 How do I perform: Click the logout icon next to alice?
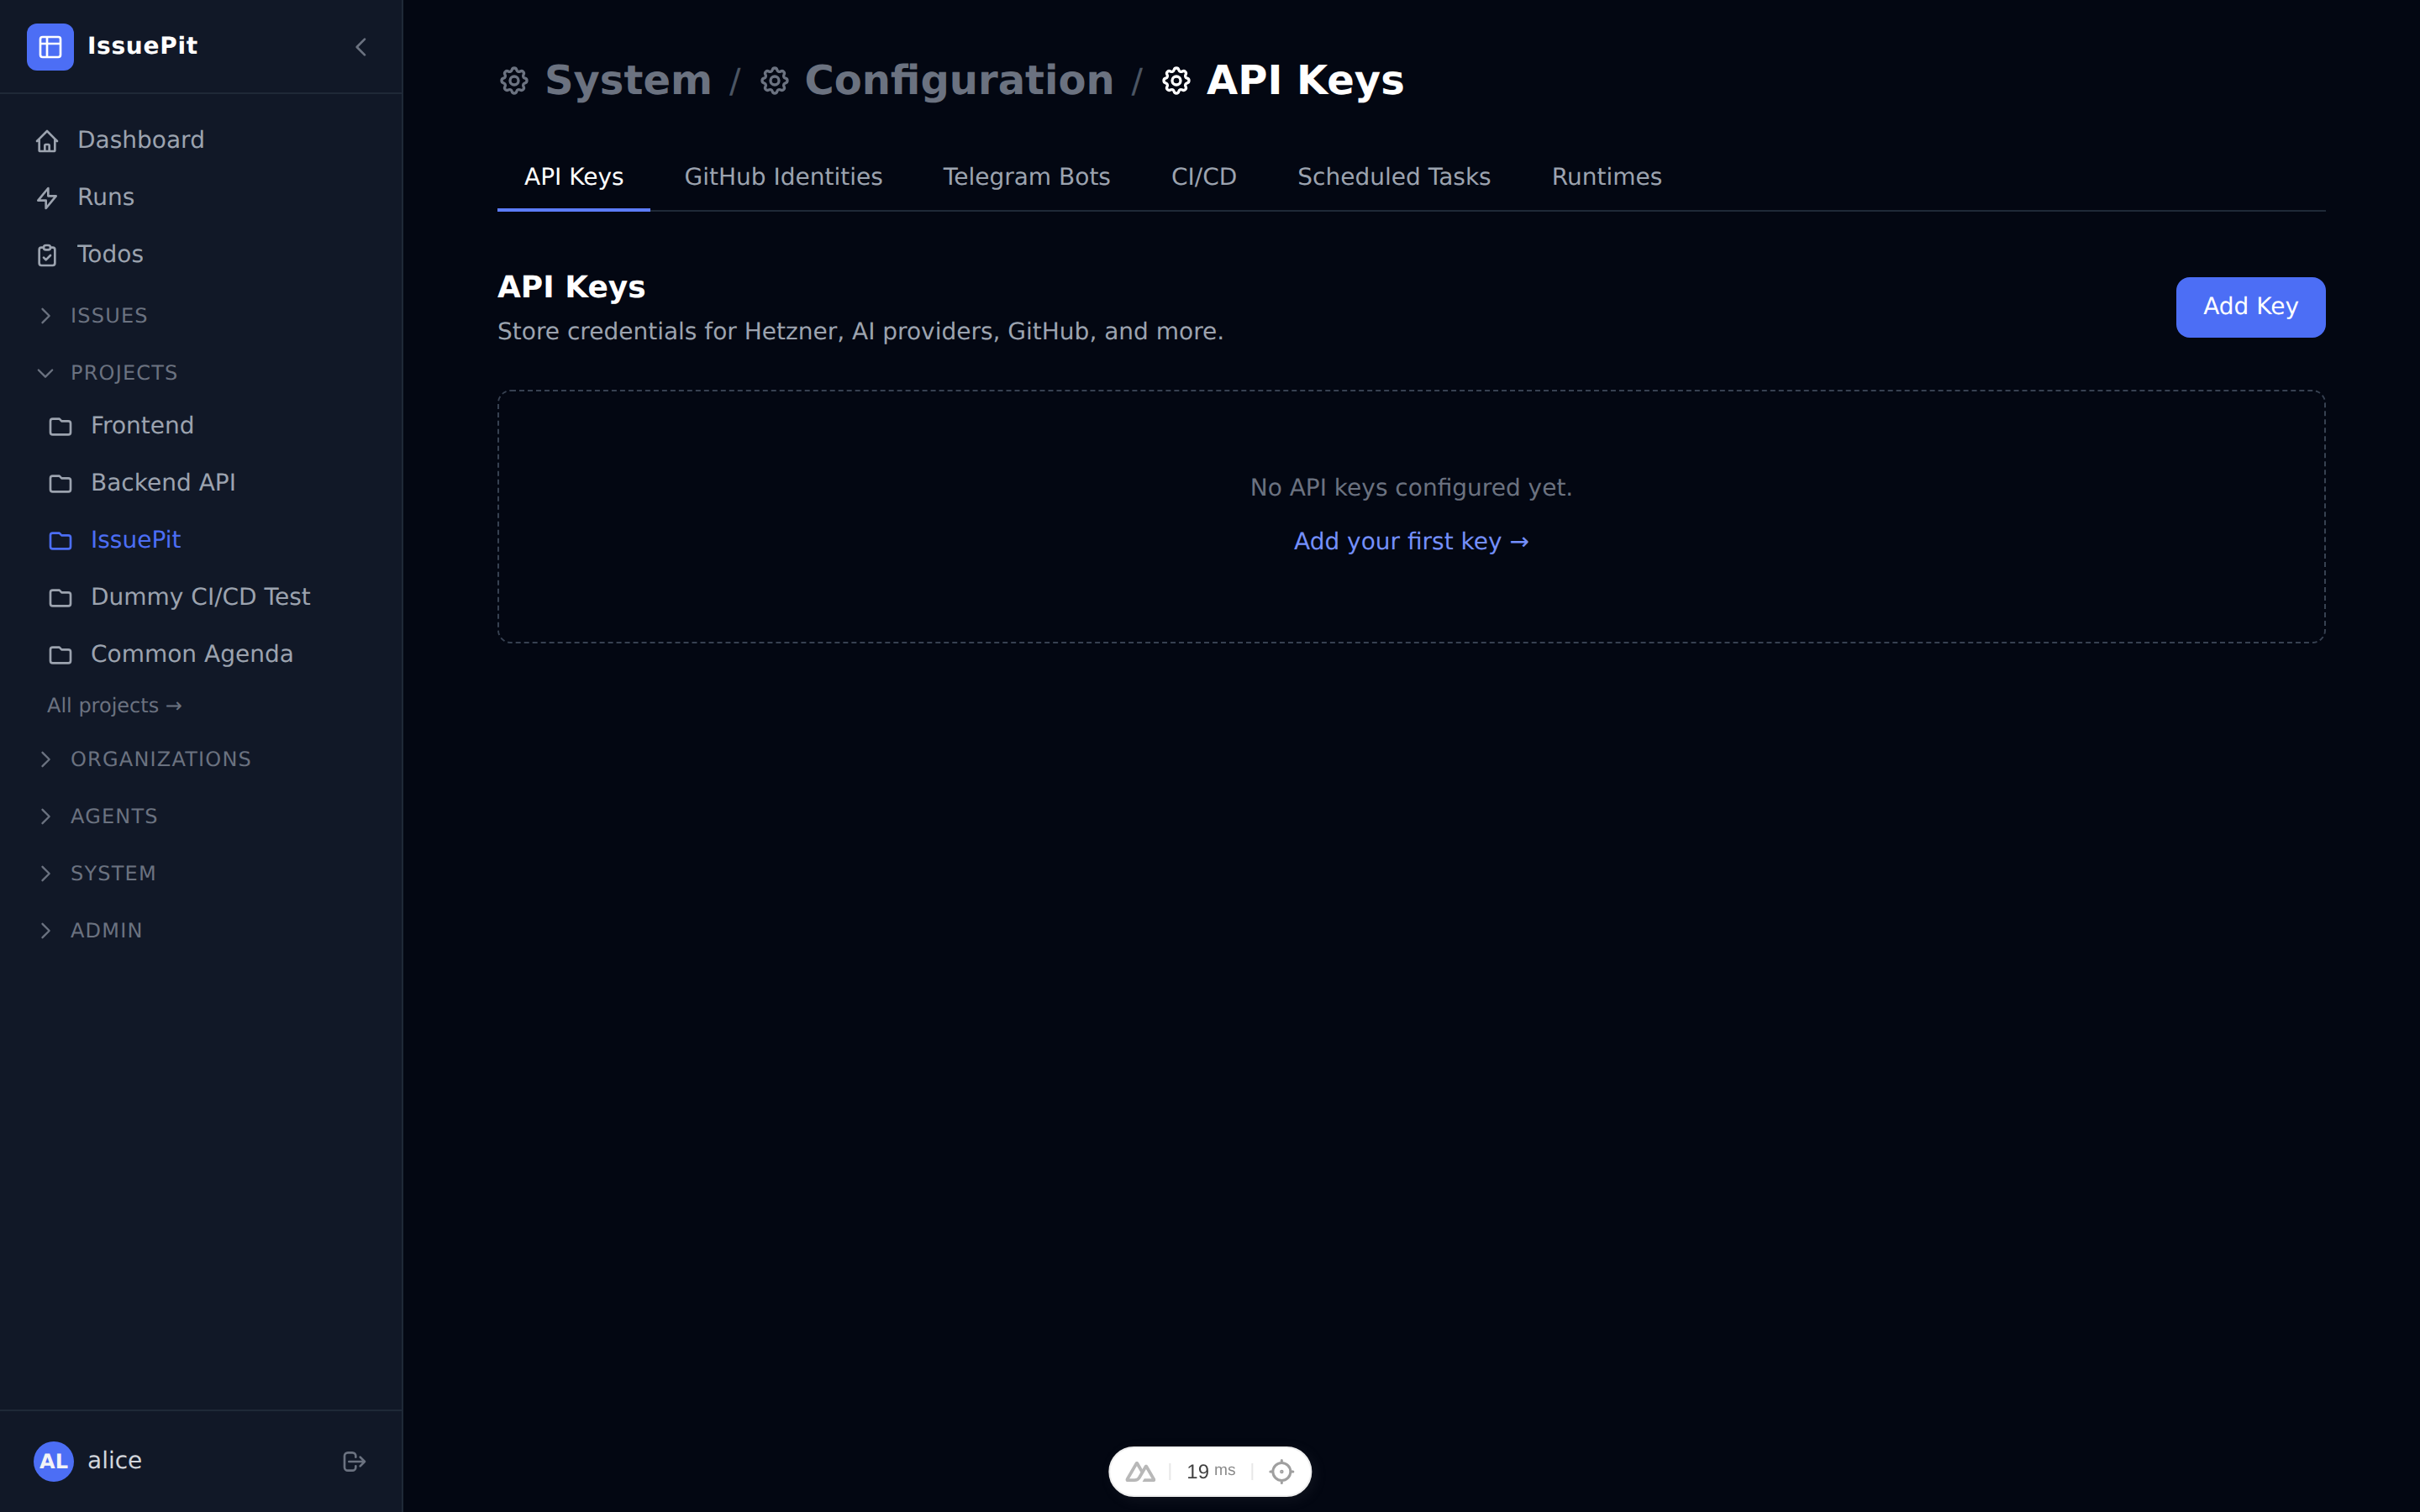point(353,1461)
